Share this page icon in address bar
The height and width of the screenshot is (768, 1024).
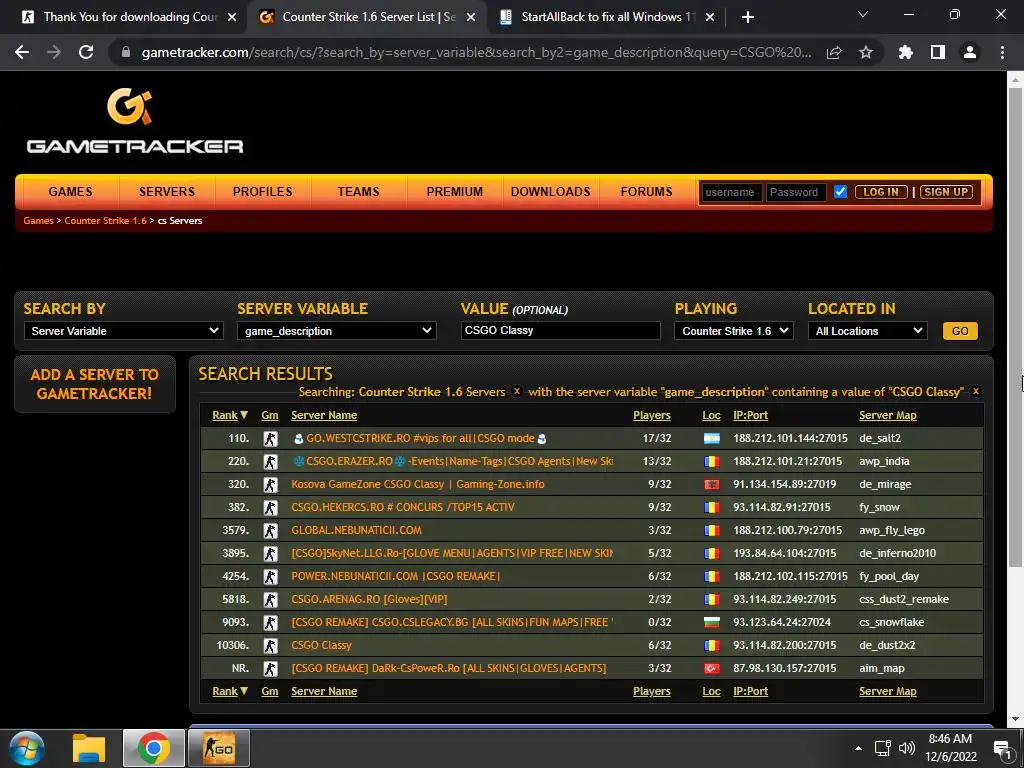pos(834,52)
